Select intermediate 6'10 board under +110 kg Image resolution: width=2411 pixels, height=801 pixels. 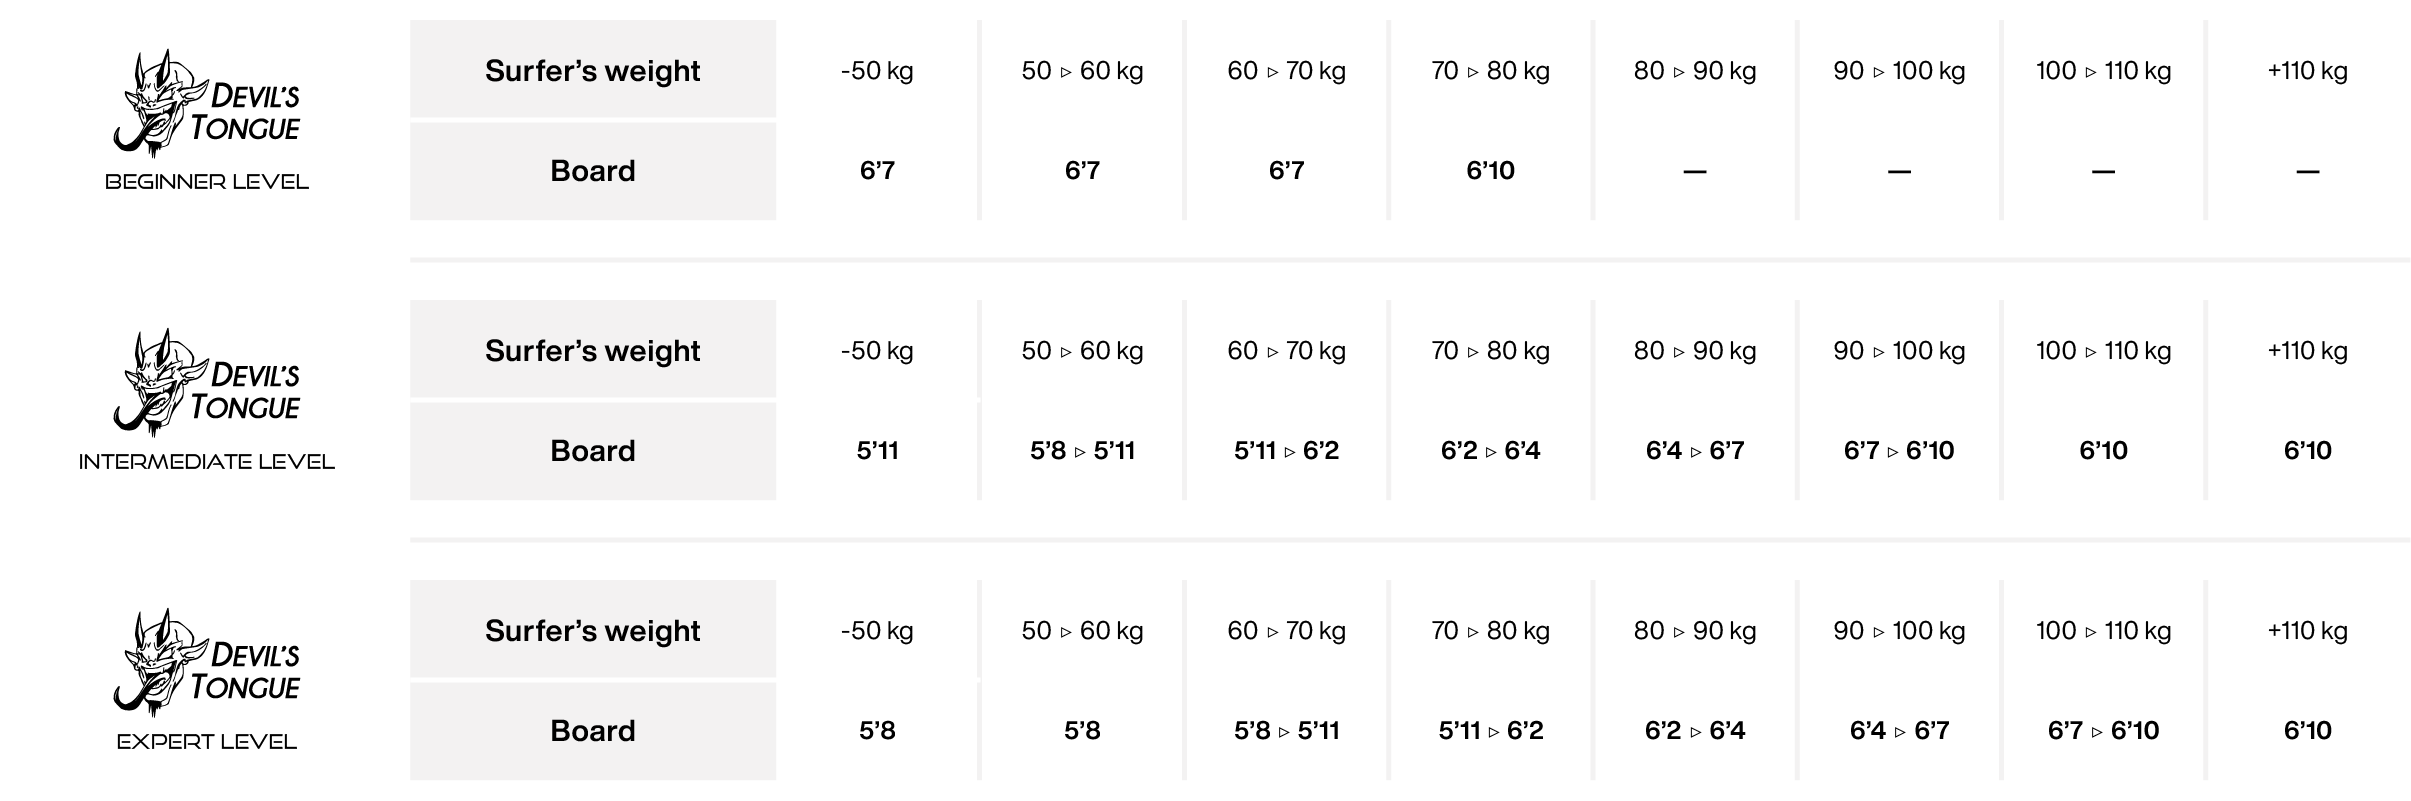2307,451
